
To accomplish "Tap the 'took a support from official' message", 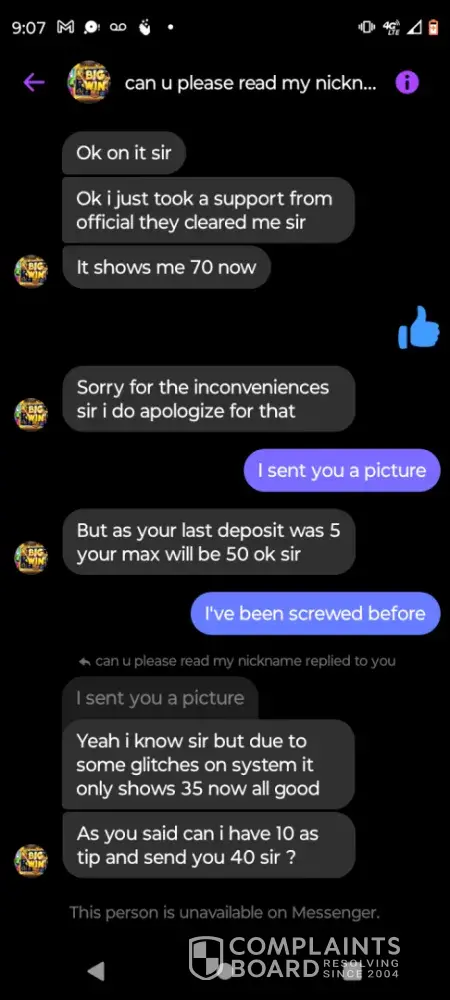I will (x=208, y=210).
